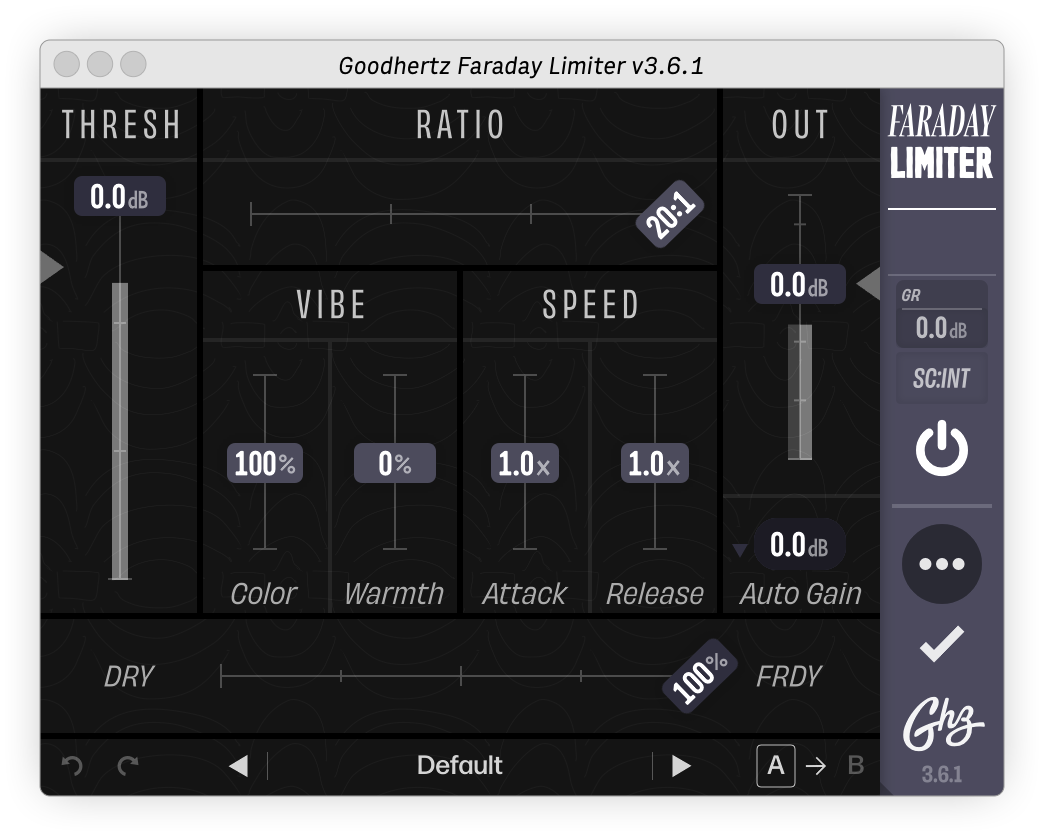Click the Release 1.0x slider handle

point(654,463)
